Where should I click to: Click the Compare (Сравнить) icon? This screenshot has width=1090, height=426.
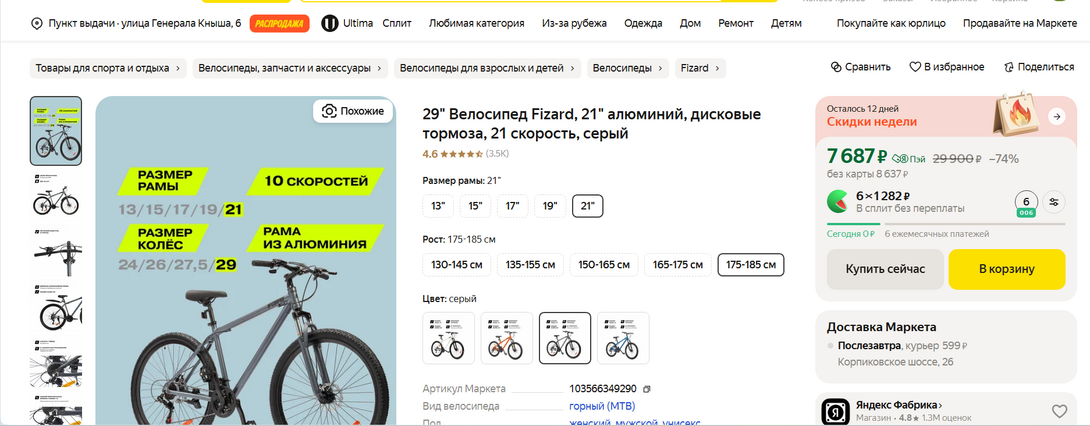(836, 67)
